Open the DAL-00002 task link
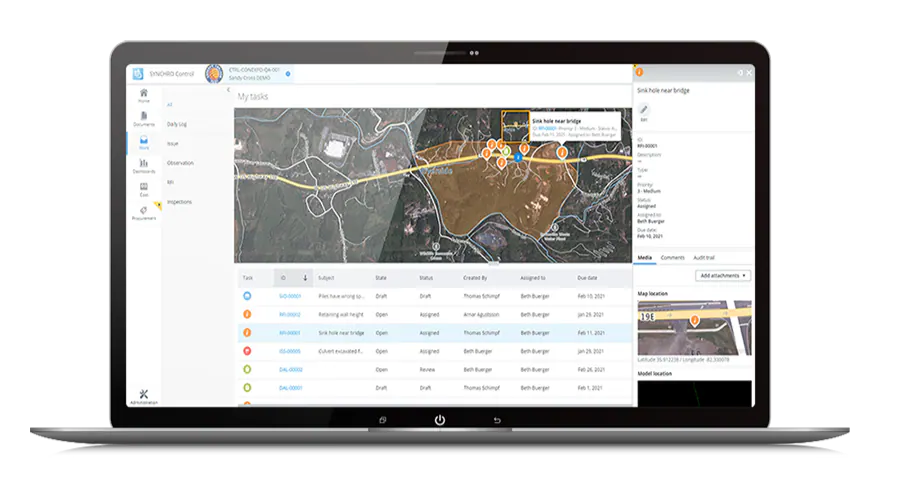 click(290, 370)
